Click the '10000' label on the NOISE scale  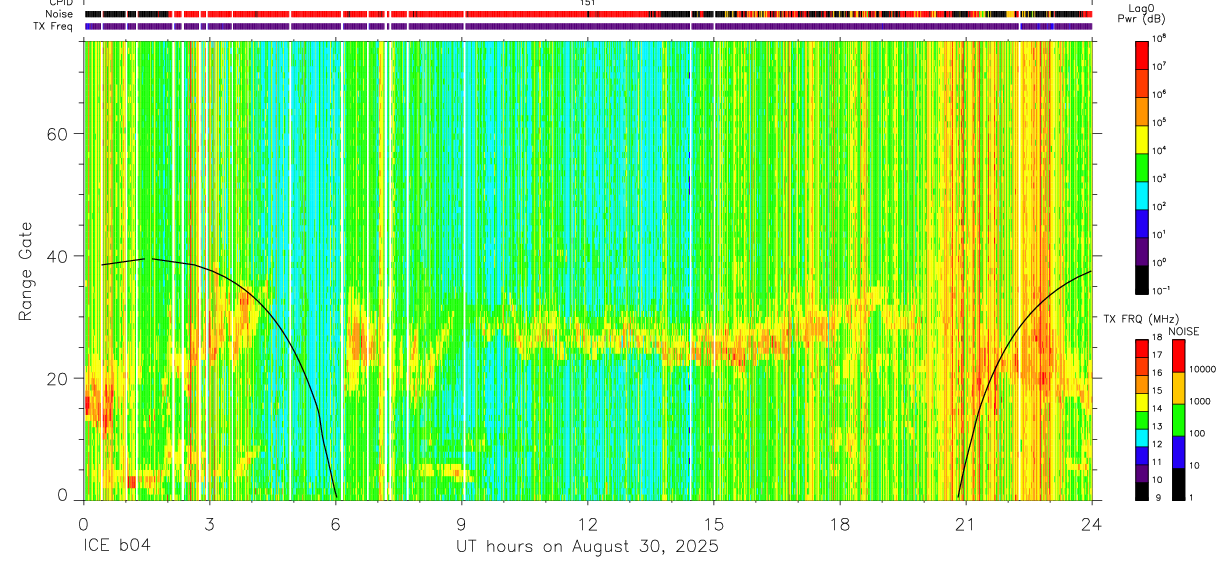(1205, 370)
